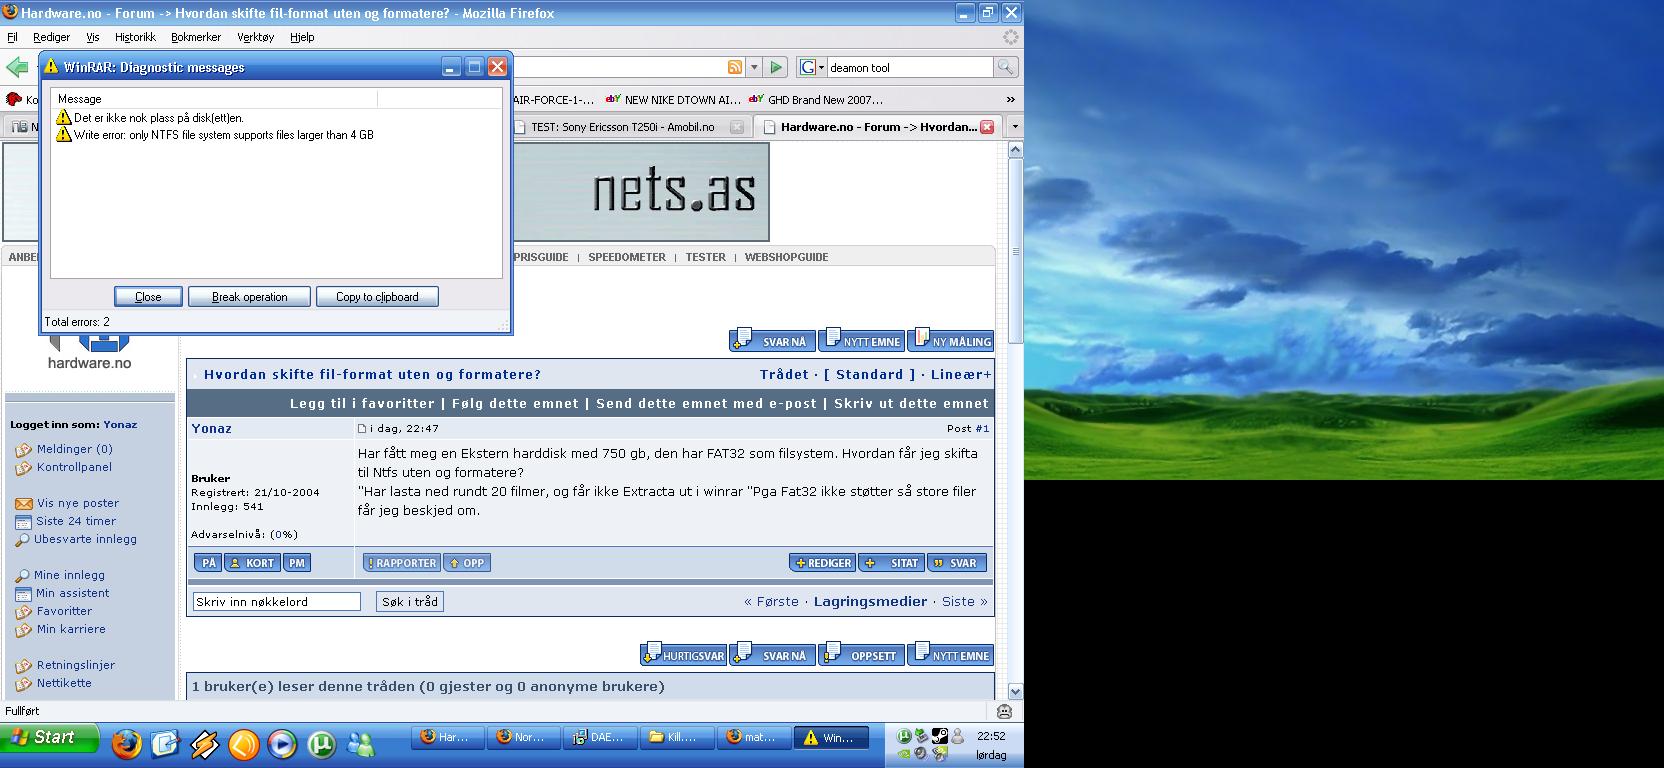This screenshot has height=768, width=1664.
Task: Click the top NYTT EMNE button
Action: (x=861, y=341)
